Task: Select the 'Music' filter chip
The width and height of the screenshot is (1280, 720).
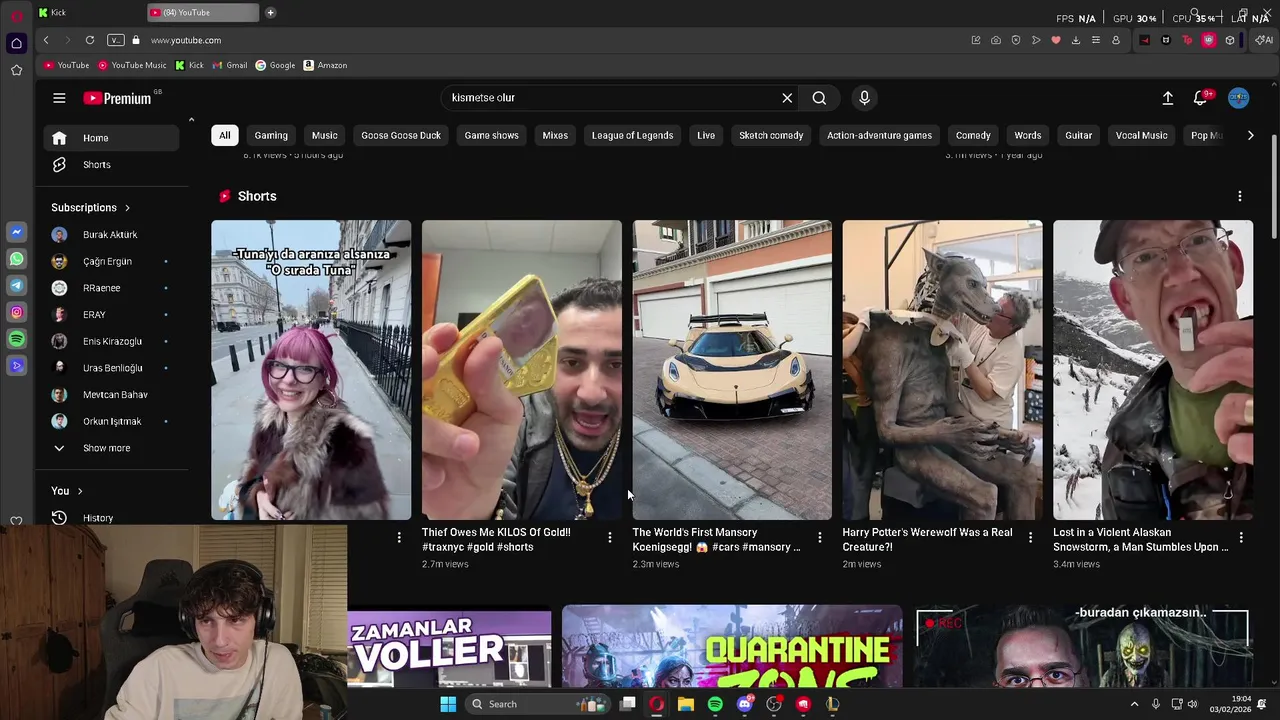Action: (x=325, y=135)
